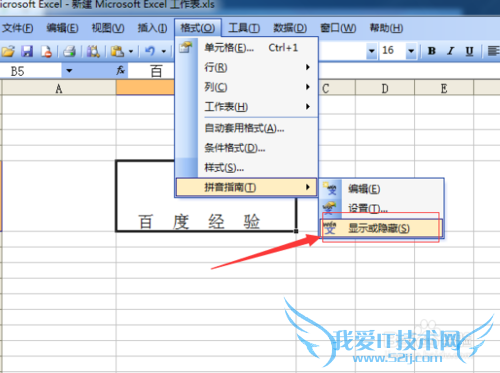
Task: Toggle Italic formatting button
Action: click(451, 51)
